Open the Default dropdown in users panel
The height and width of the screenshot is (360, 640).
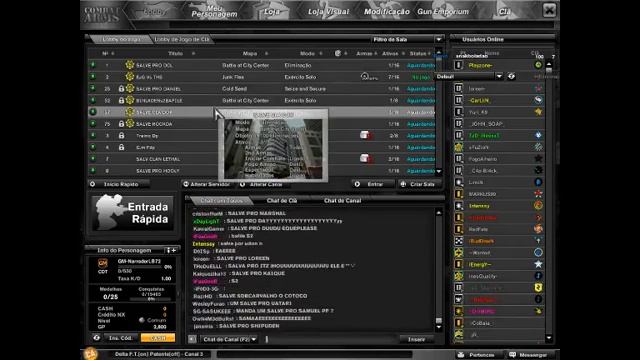(x=499, y=76)
